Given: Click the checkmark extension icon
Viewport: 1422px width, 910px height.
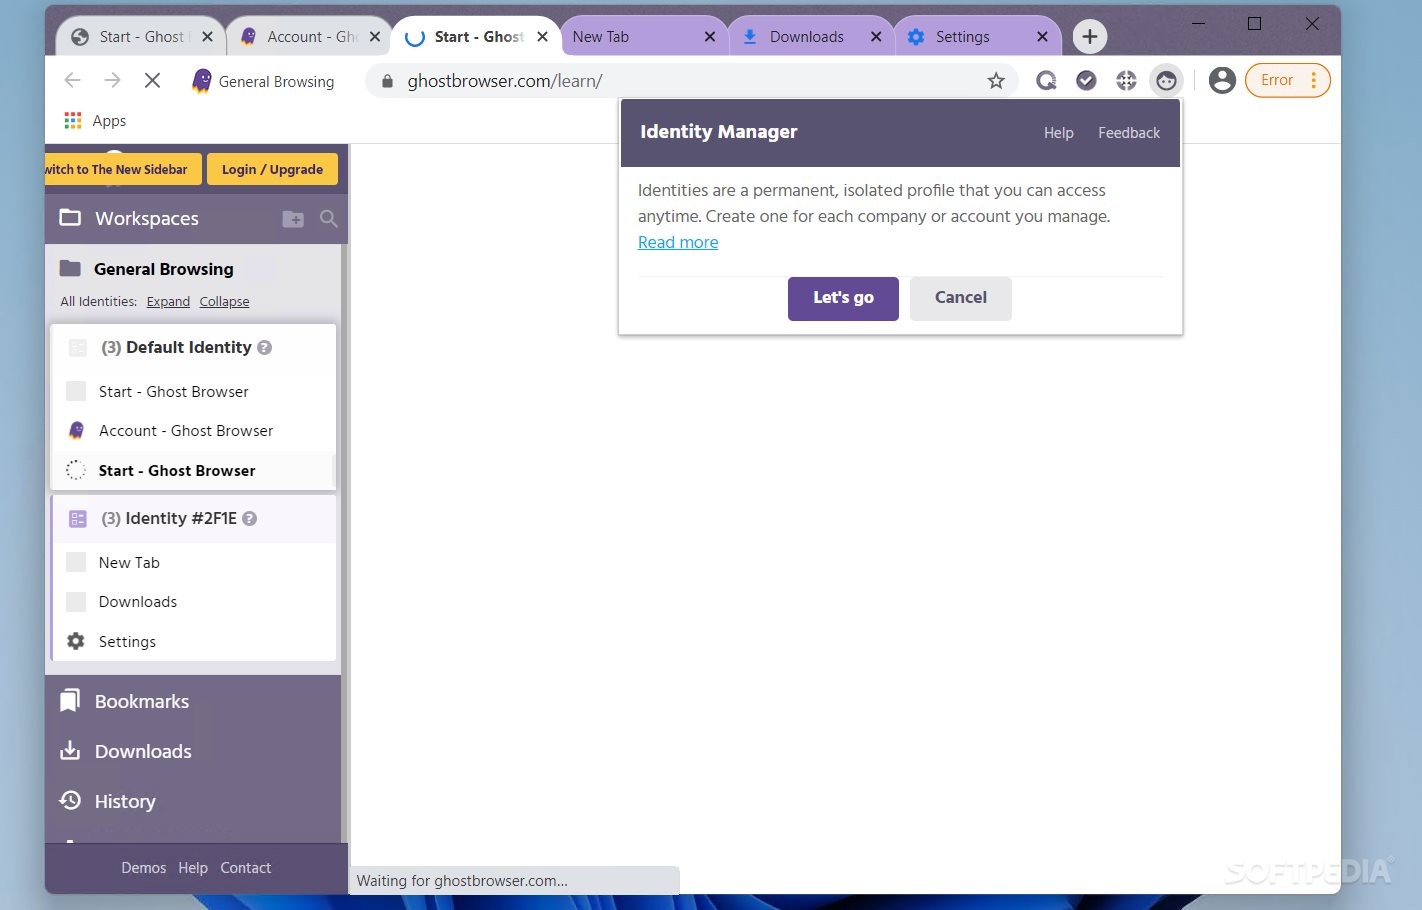Looking at the screenshot, I should (1086, 81).
